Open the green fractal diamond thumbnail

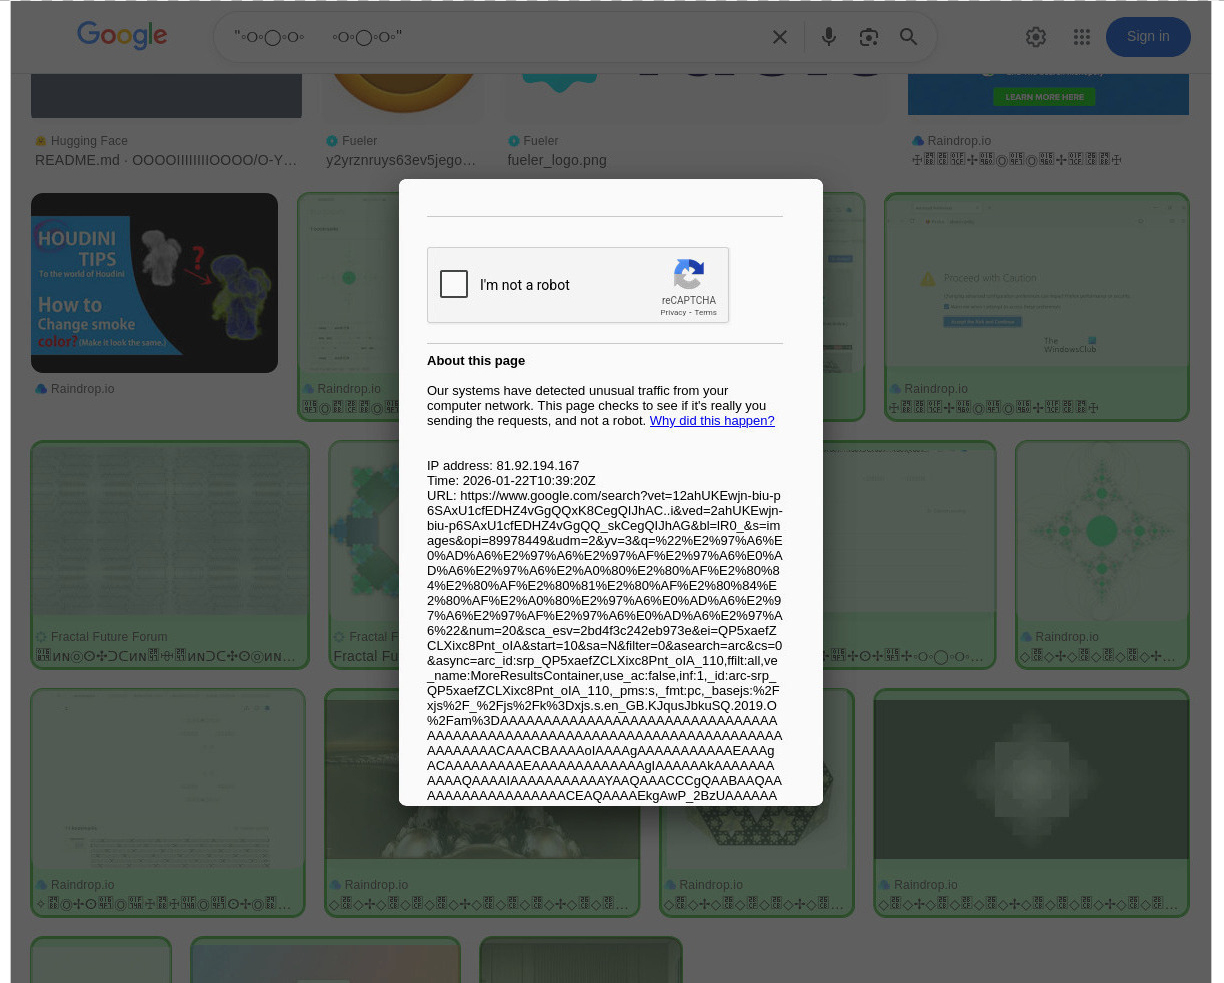1101,532
